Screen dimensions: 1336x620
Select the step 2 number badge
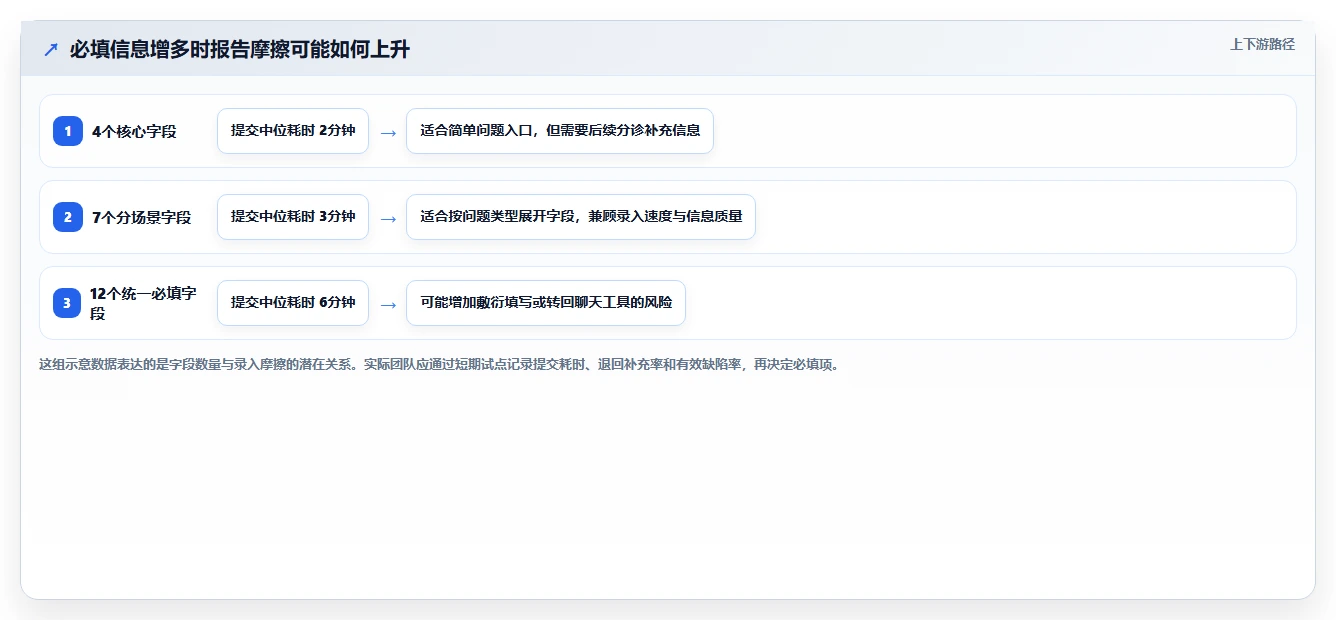(x=68, y=217)
